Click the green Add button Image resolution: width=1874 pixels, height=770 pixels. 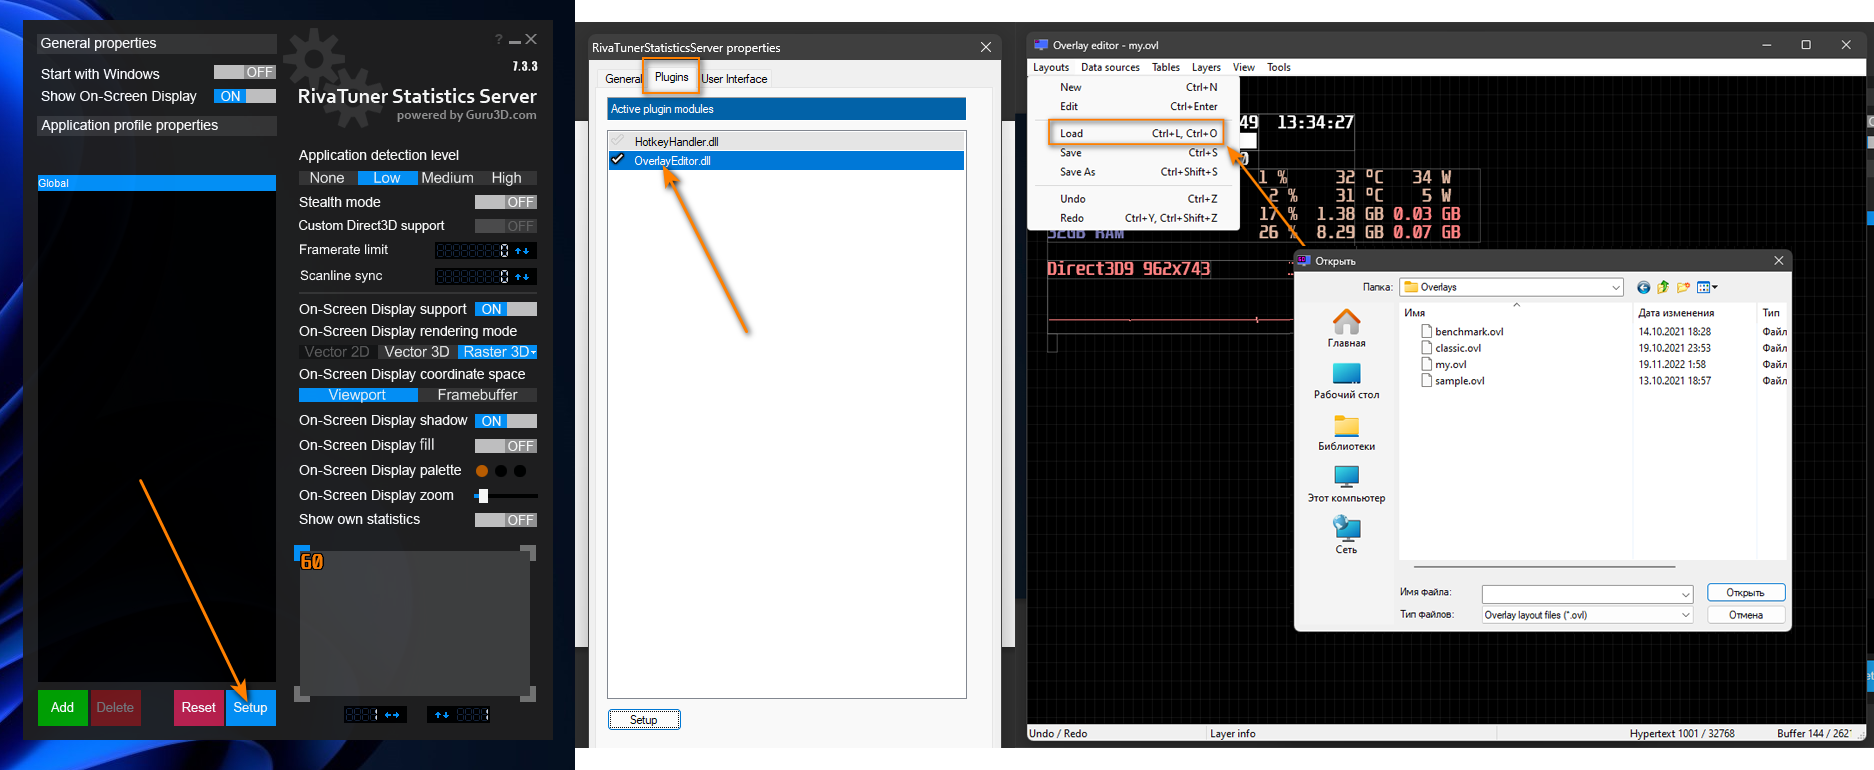(x=62, y=707)
